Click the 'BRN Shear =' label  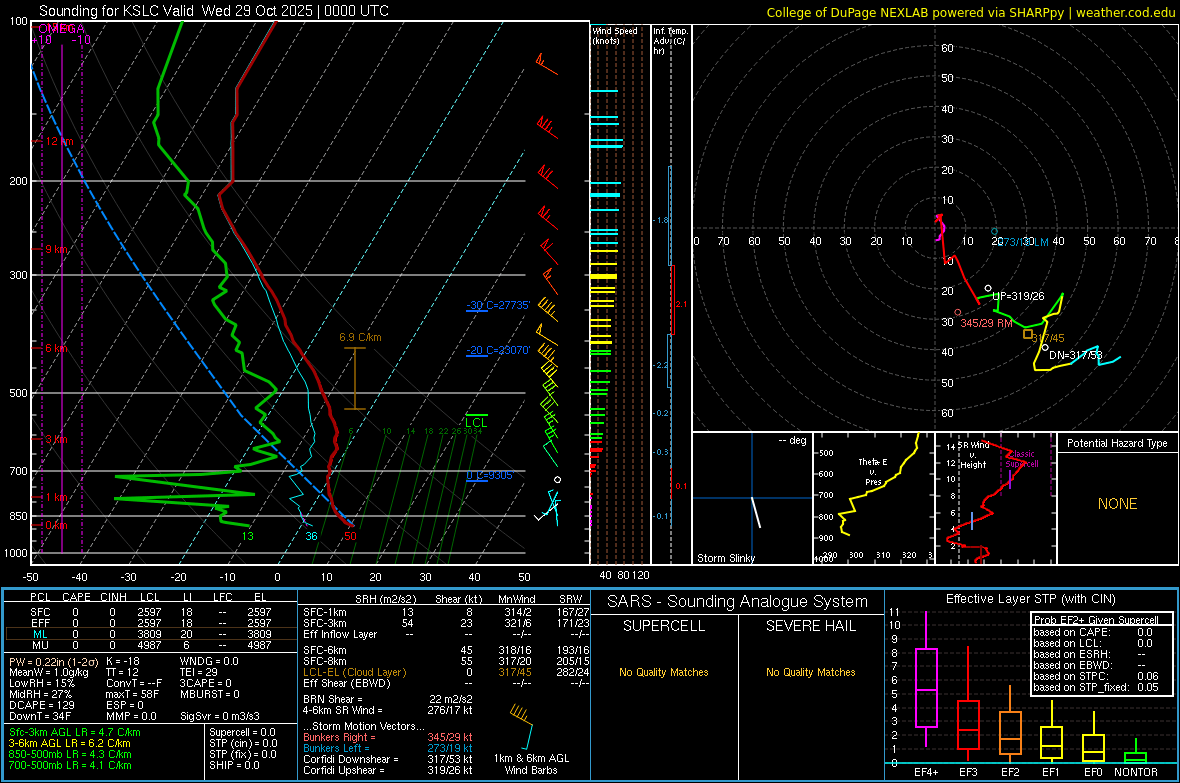tap(333, 699)
